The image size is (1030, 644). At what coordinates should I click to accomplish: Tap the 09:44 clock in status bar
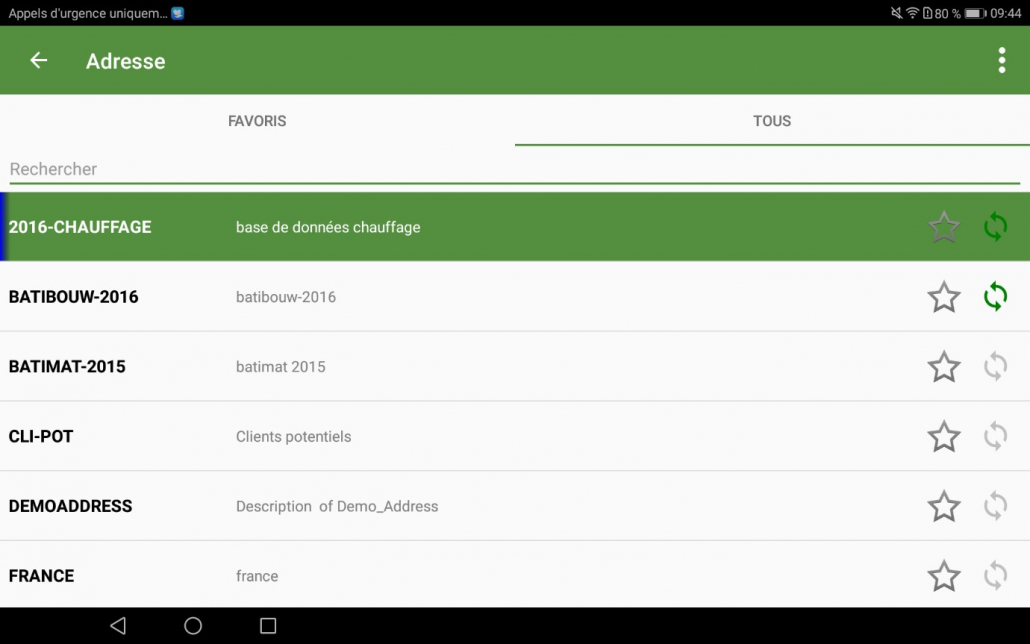pos(1006,13)
